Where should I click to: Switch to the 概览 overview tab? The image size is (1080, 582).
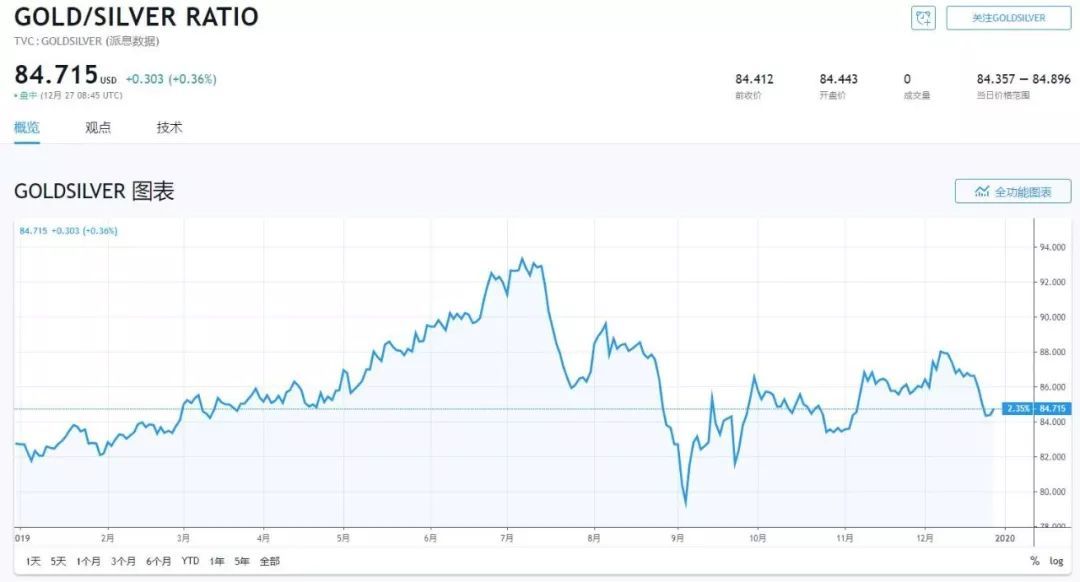[x=27, y=128]
